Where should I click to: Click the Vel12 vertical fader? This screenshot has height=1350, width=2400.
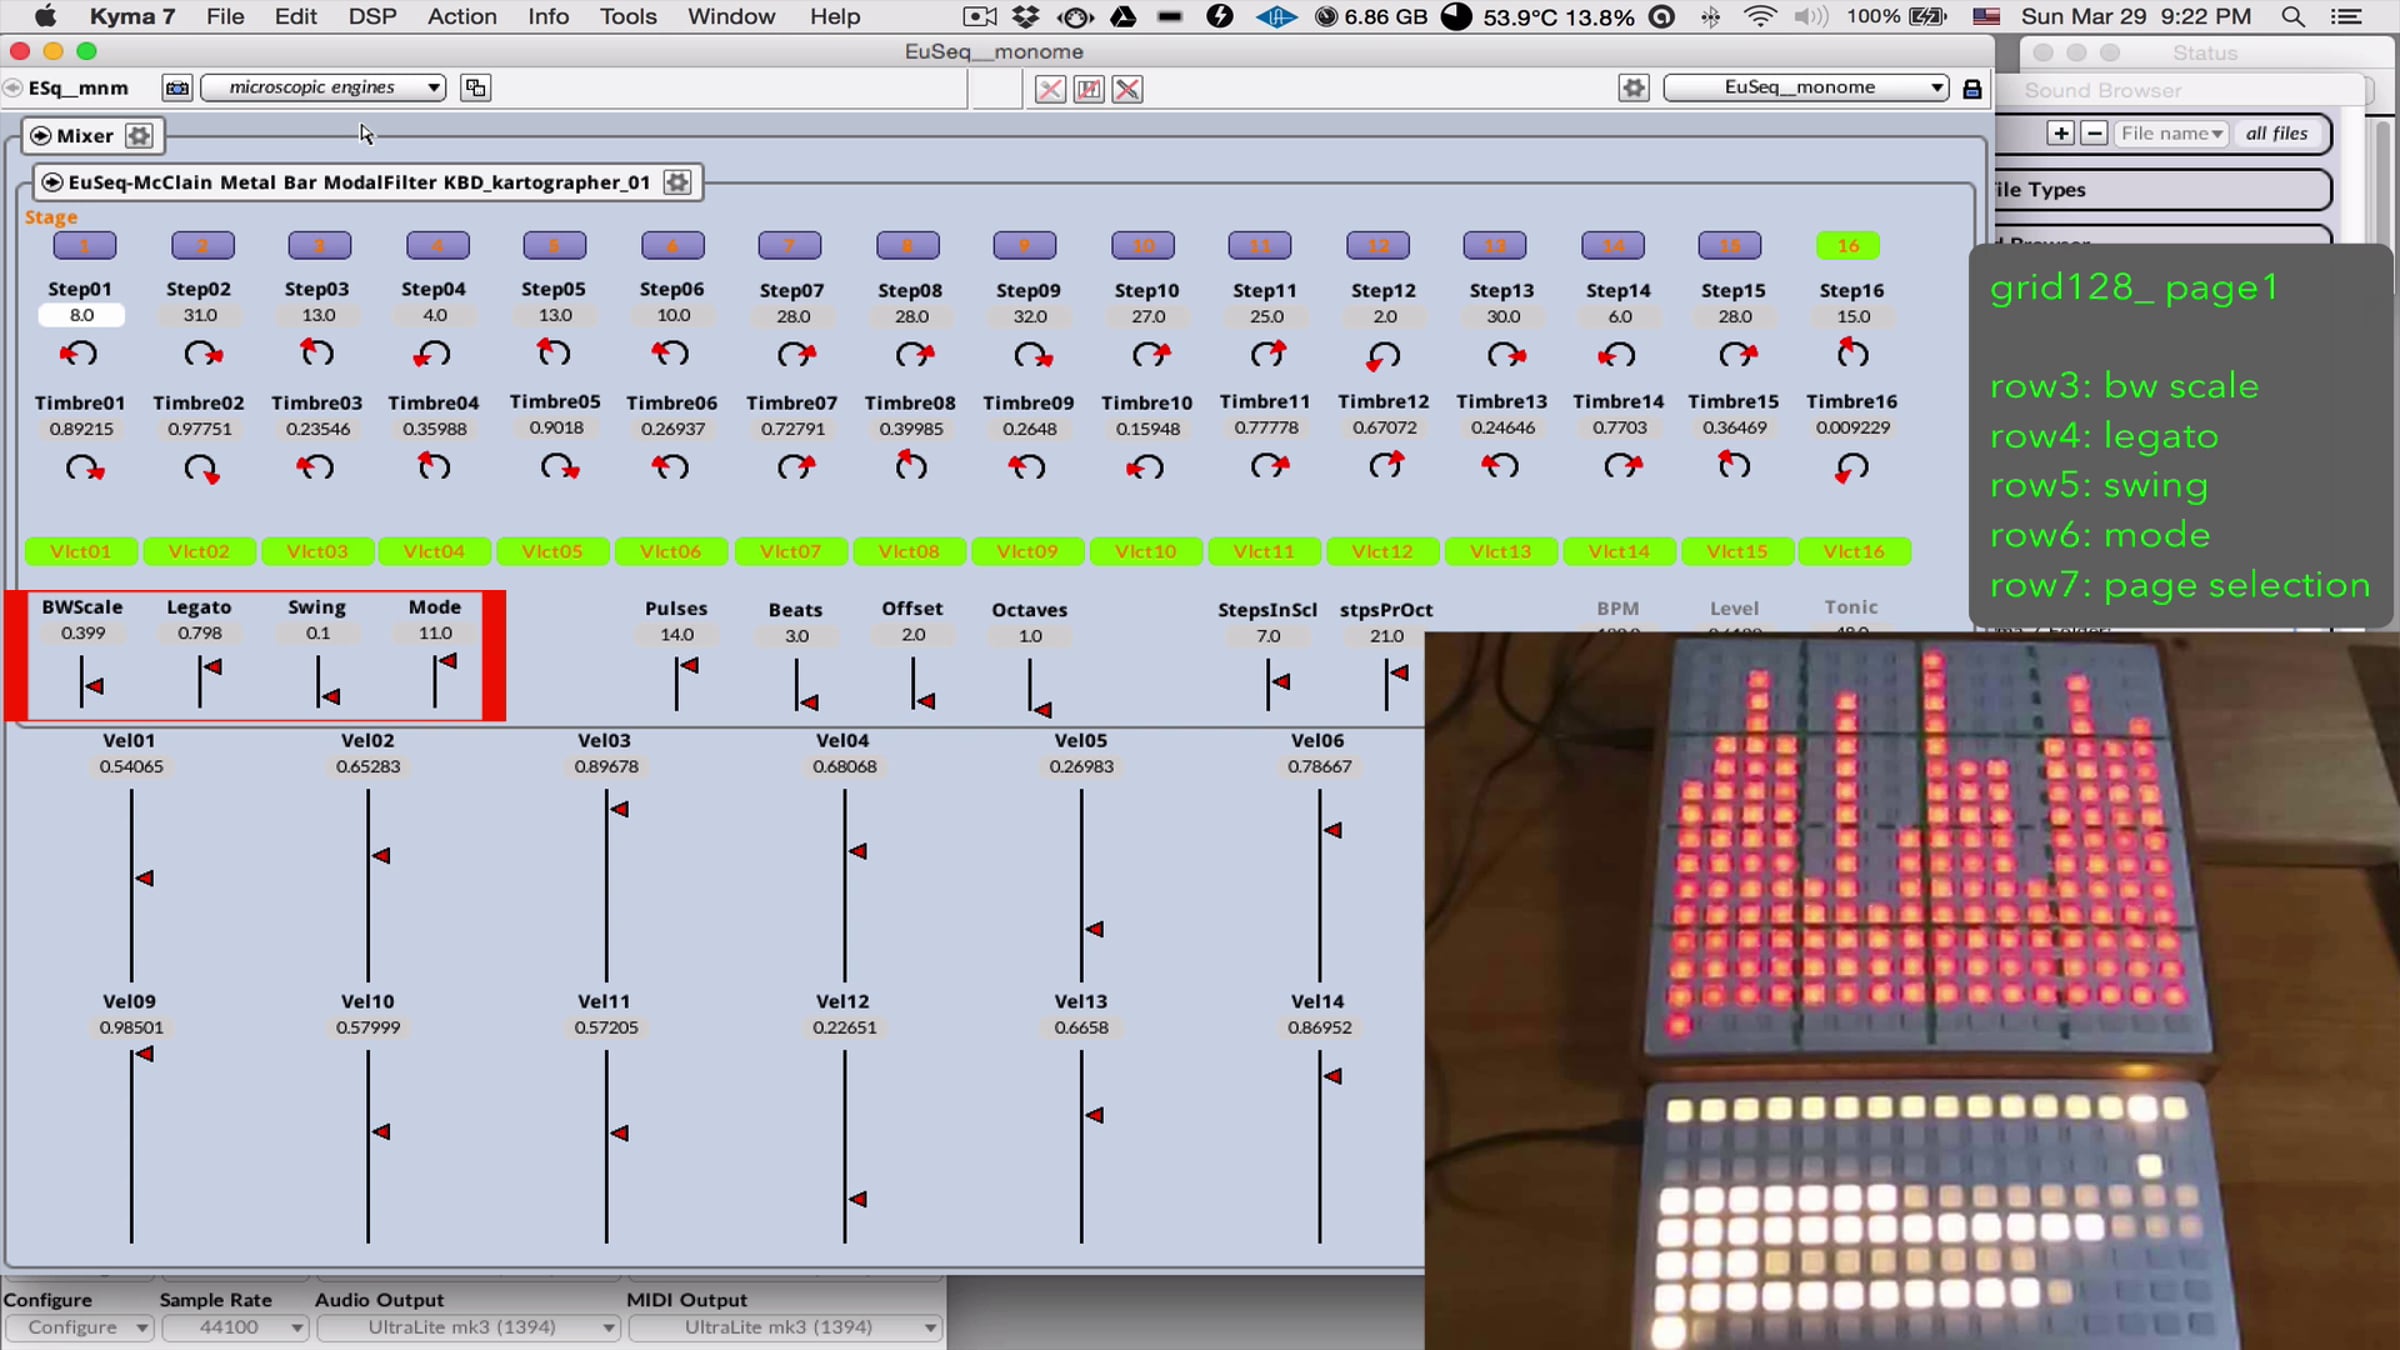(846, 1147)
